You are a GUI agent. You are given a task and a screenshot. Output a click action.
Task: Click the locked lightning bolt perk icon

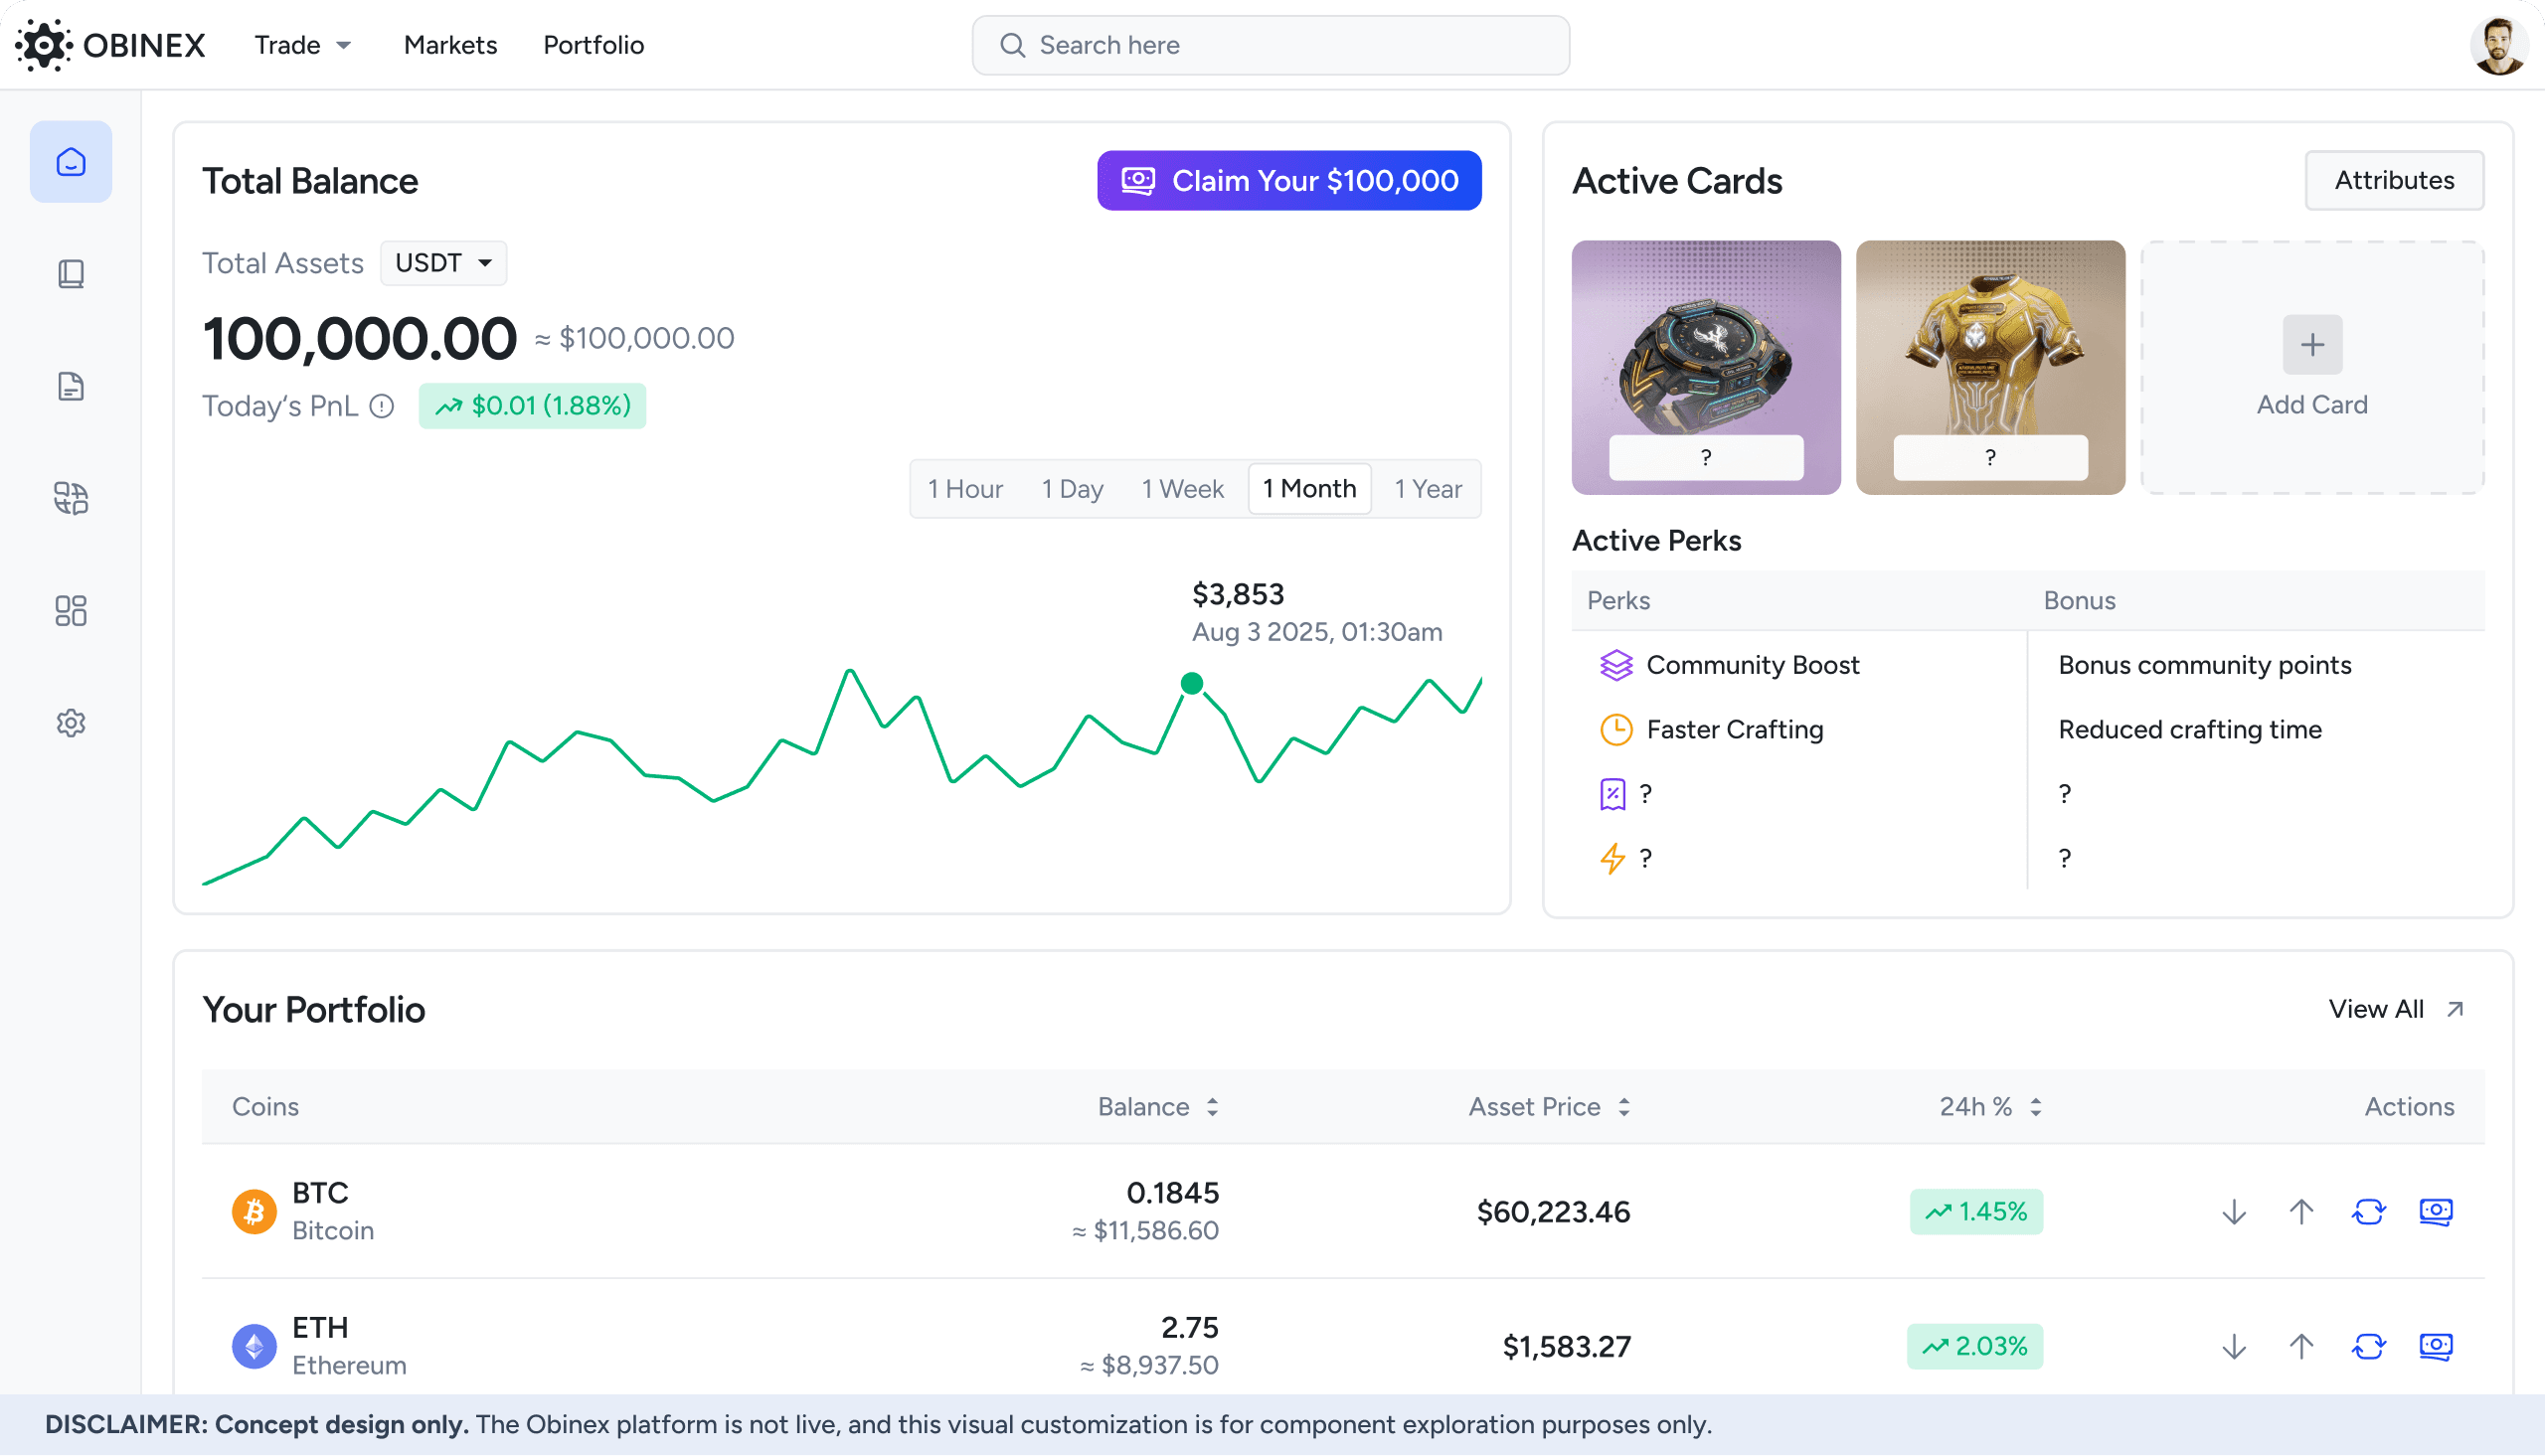1613,858
